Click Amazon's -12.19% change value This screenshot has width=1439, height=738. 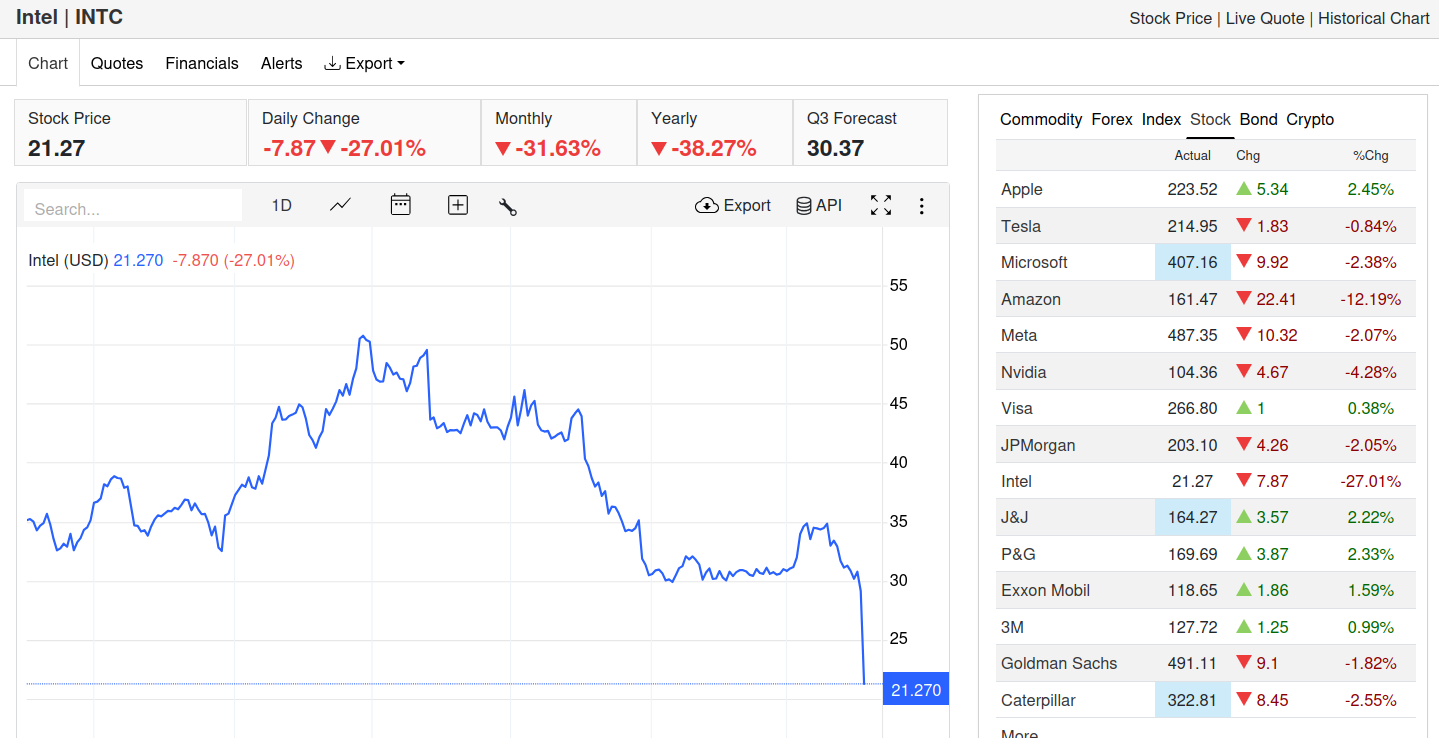coord(1370,299)
